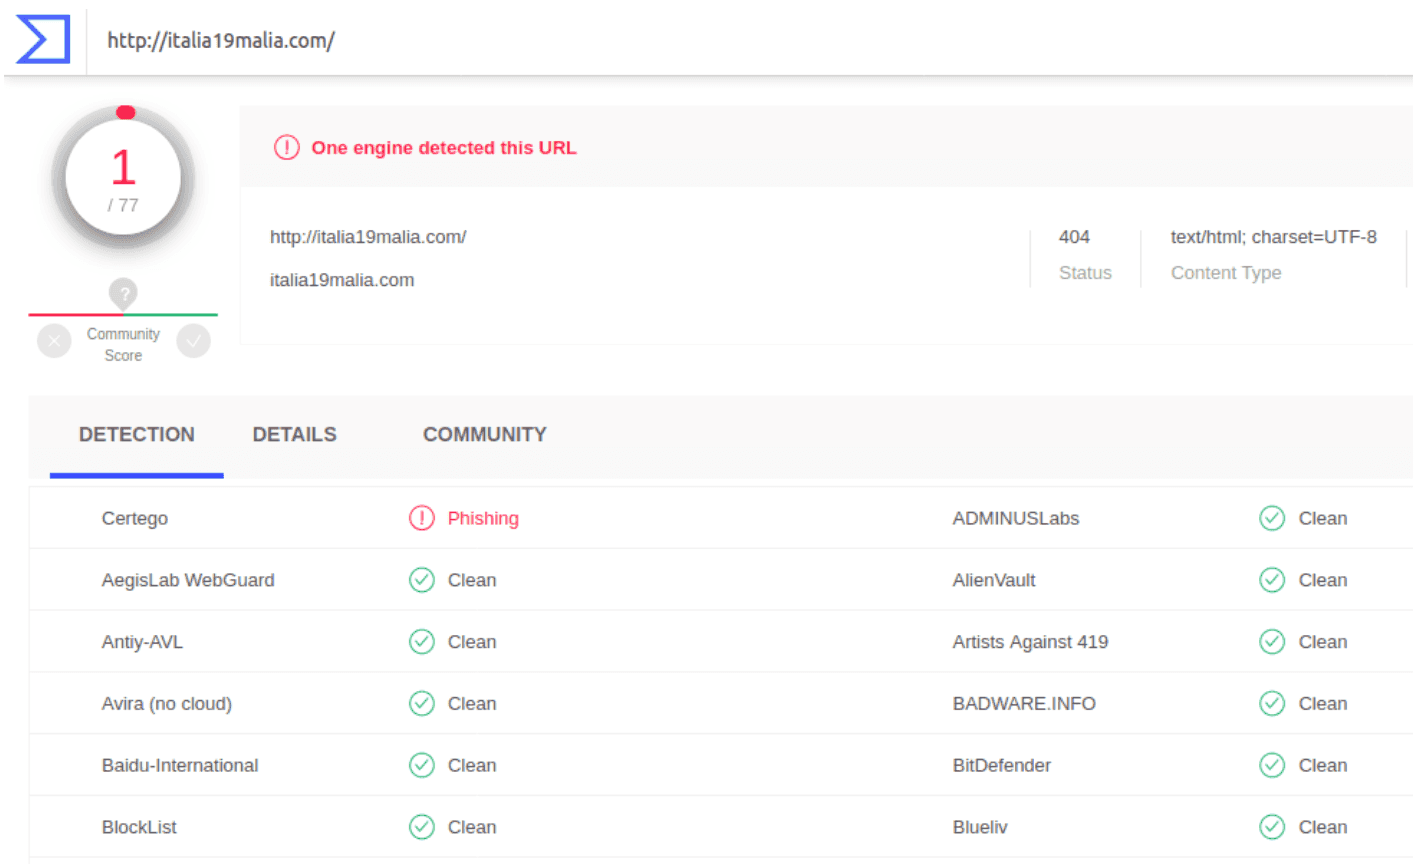Click the Phishing result label for Certego

(483, 518)
